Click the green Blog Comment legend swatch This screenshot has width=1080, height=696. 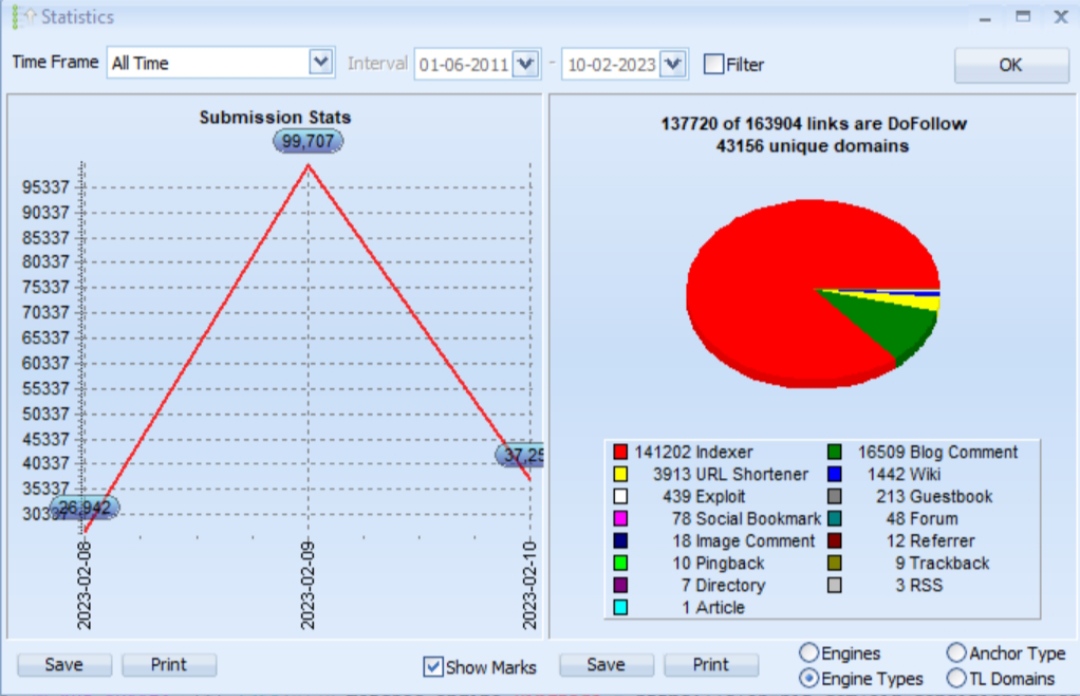834,452
